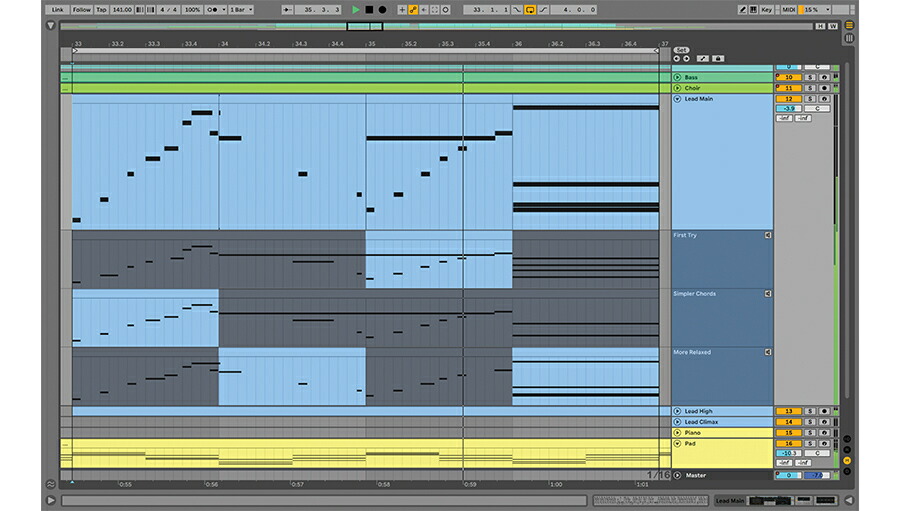This screenshot has width=900, height=511.
Task: Toggle the yellow arrangement view selector icon
Action: (849, 25)
